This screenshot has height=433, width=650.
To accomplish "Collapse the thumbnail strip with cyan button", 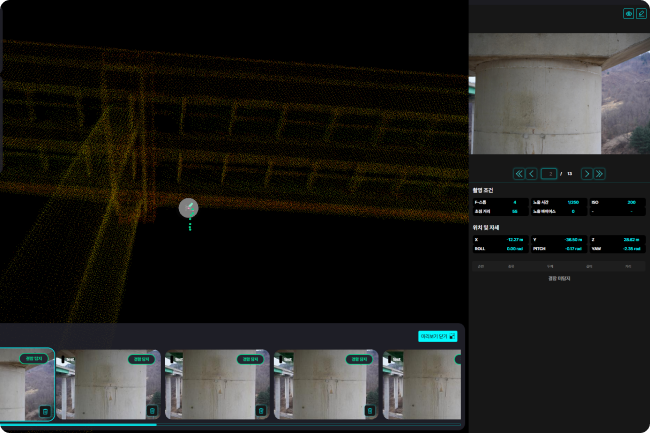I will pyautogui.click(x=437, y=336).
